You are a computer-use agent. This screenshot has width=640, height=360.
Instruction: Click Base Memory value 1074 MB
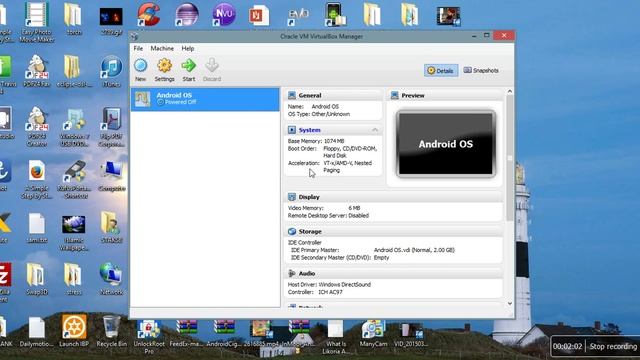(334, 141)
